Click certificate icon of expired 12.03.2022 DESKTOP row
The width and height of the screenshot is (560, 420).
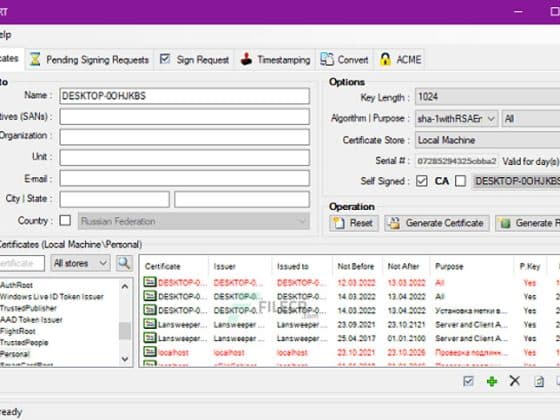(150, 282)
